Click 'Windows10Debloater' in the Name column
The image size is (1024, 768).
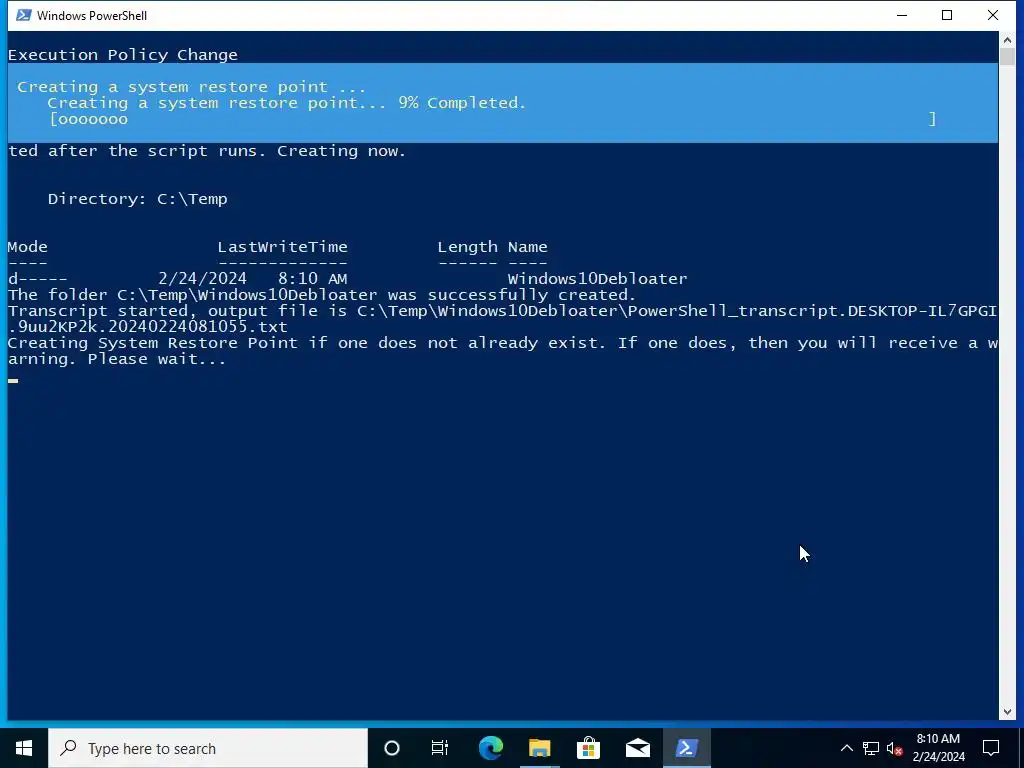(598, 279)
